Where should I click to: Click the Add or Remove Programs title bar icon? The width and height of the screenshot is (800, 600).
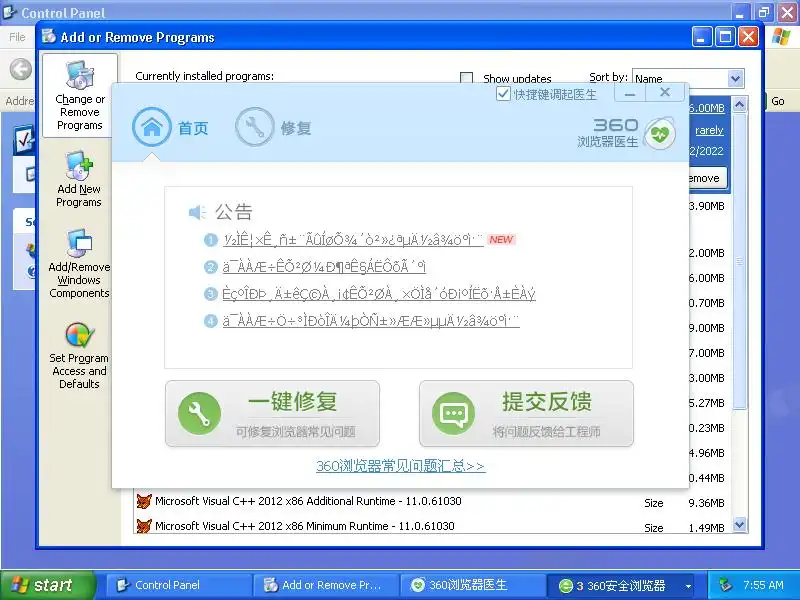[49, 36]
